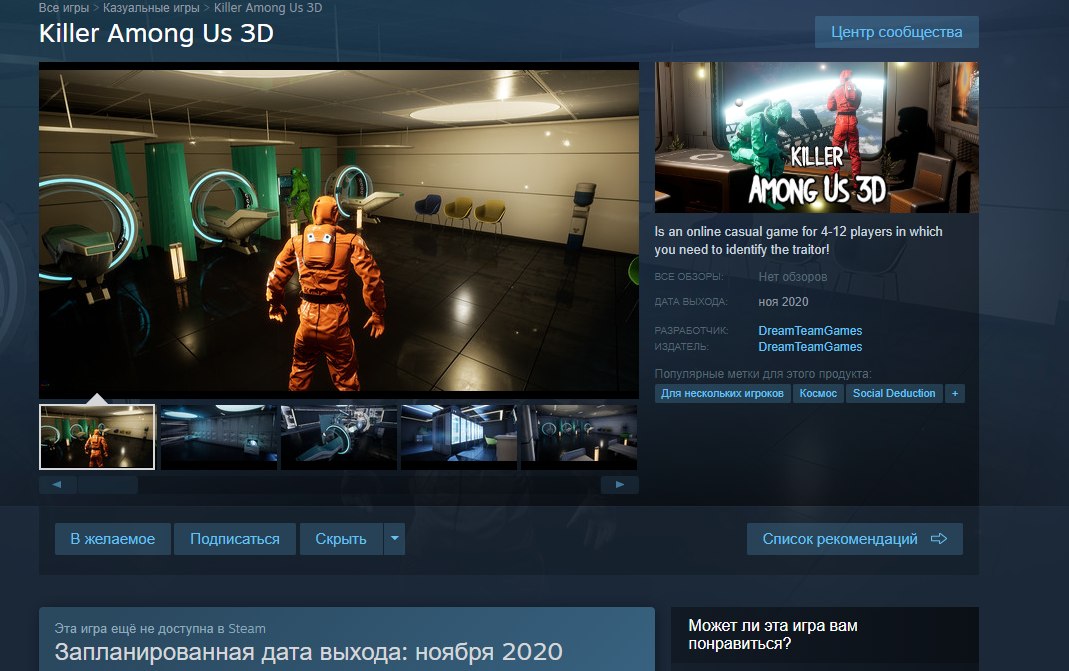The width and height of the screenshot is (1069, 671).
Task: Open the developer DreamTeamGames link
Action: tap(810, 331)
